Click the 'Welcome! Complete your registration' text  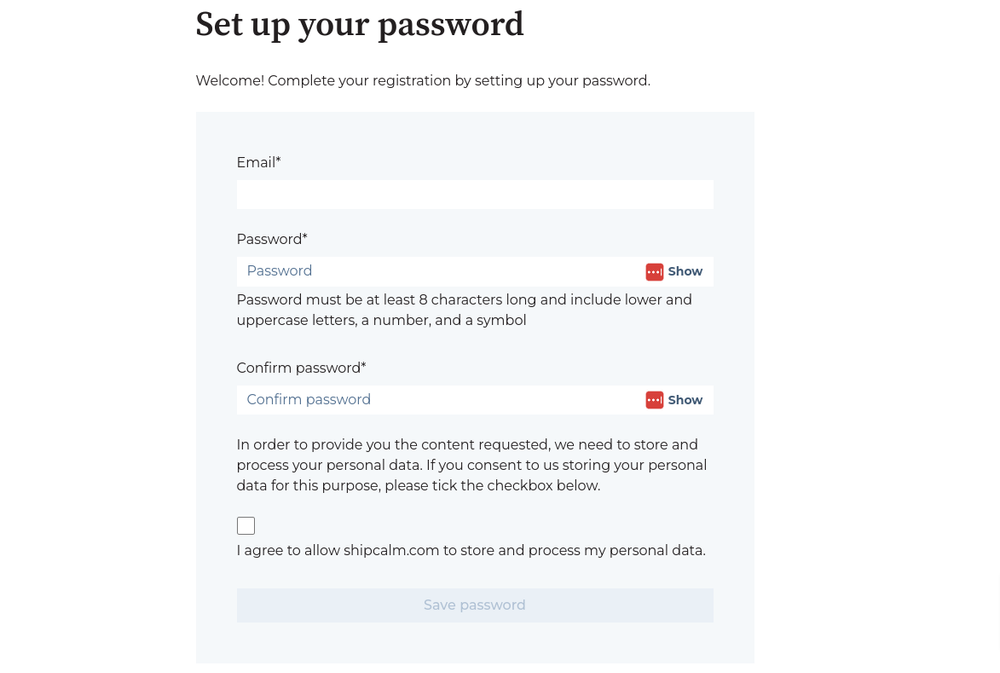pyautogui.click(x=423, y=80)
